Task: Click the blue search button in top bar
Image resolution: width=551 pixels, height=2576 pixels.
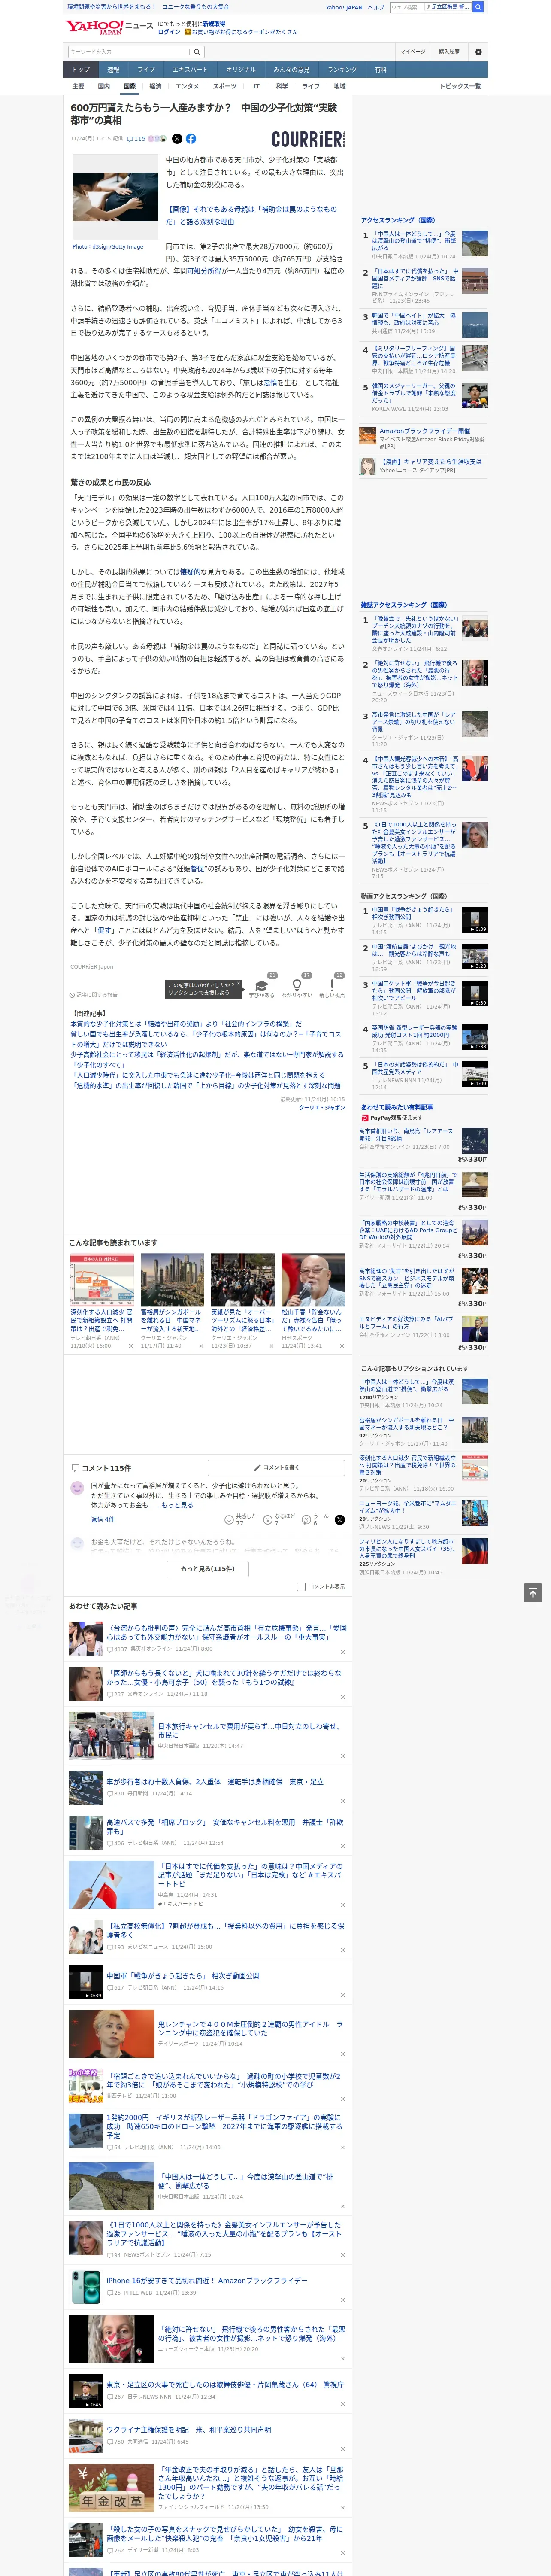Action: point(478,7)
